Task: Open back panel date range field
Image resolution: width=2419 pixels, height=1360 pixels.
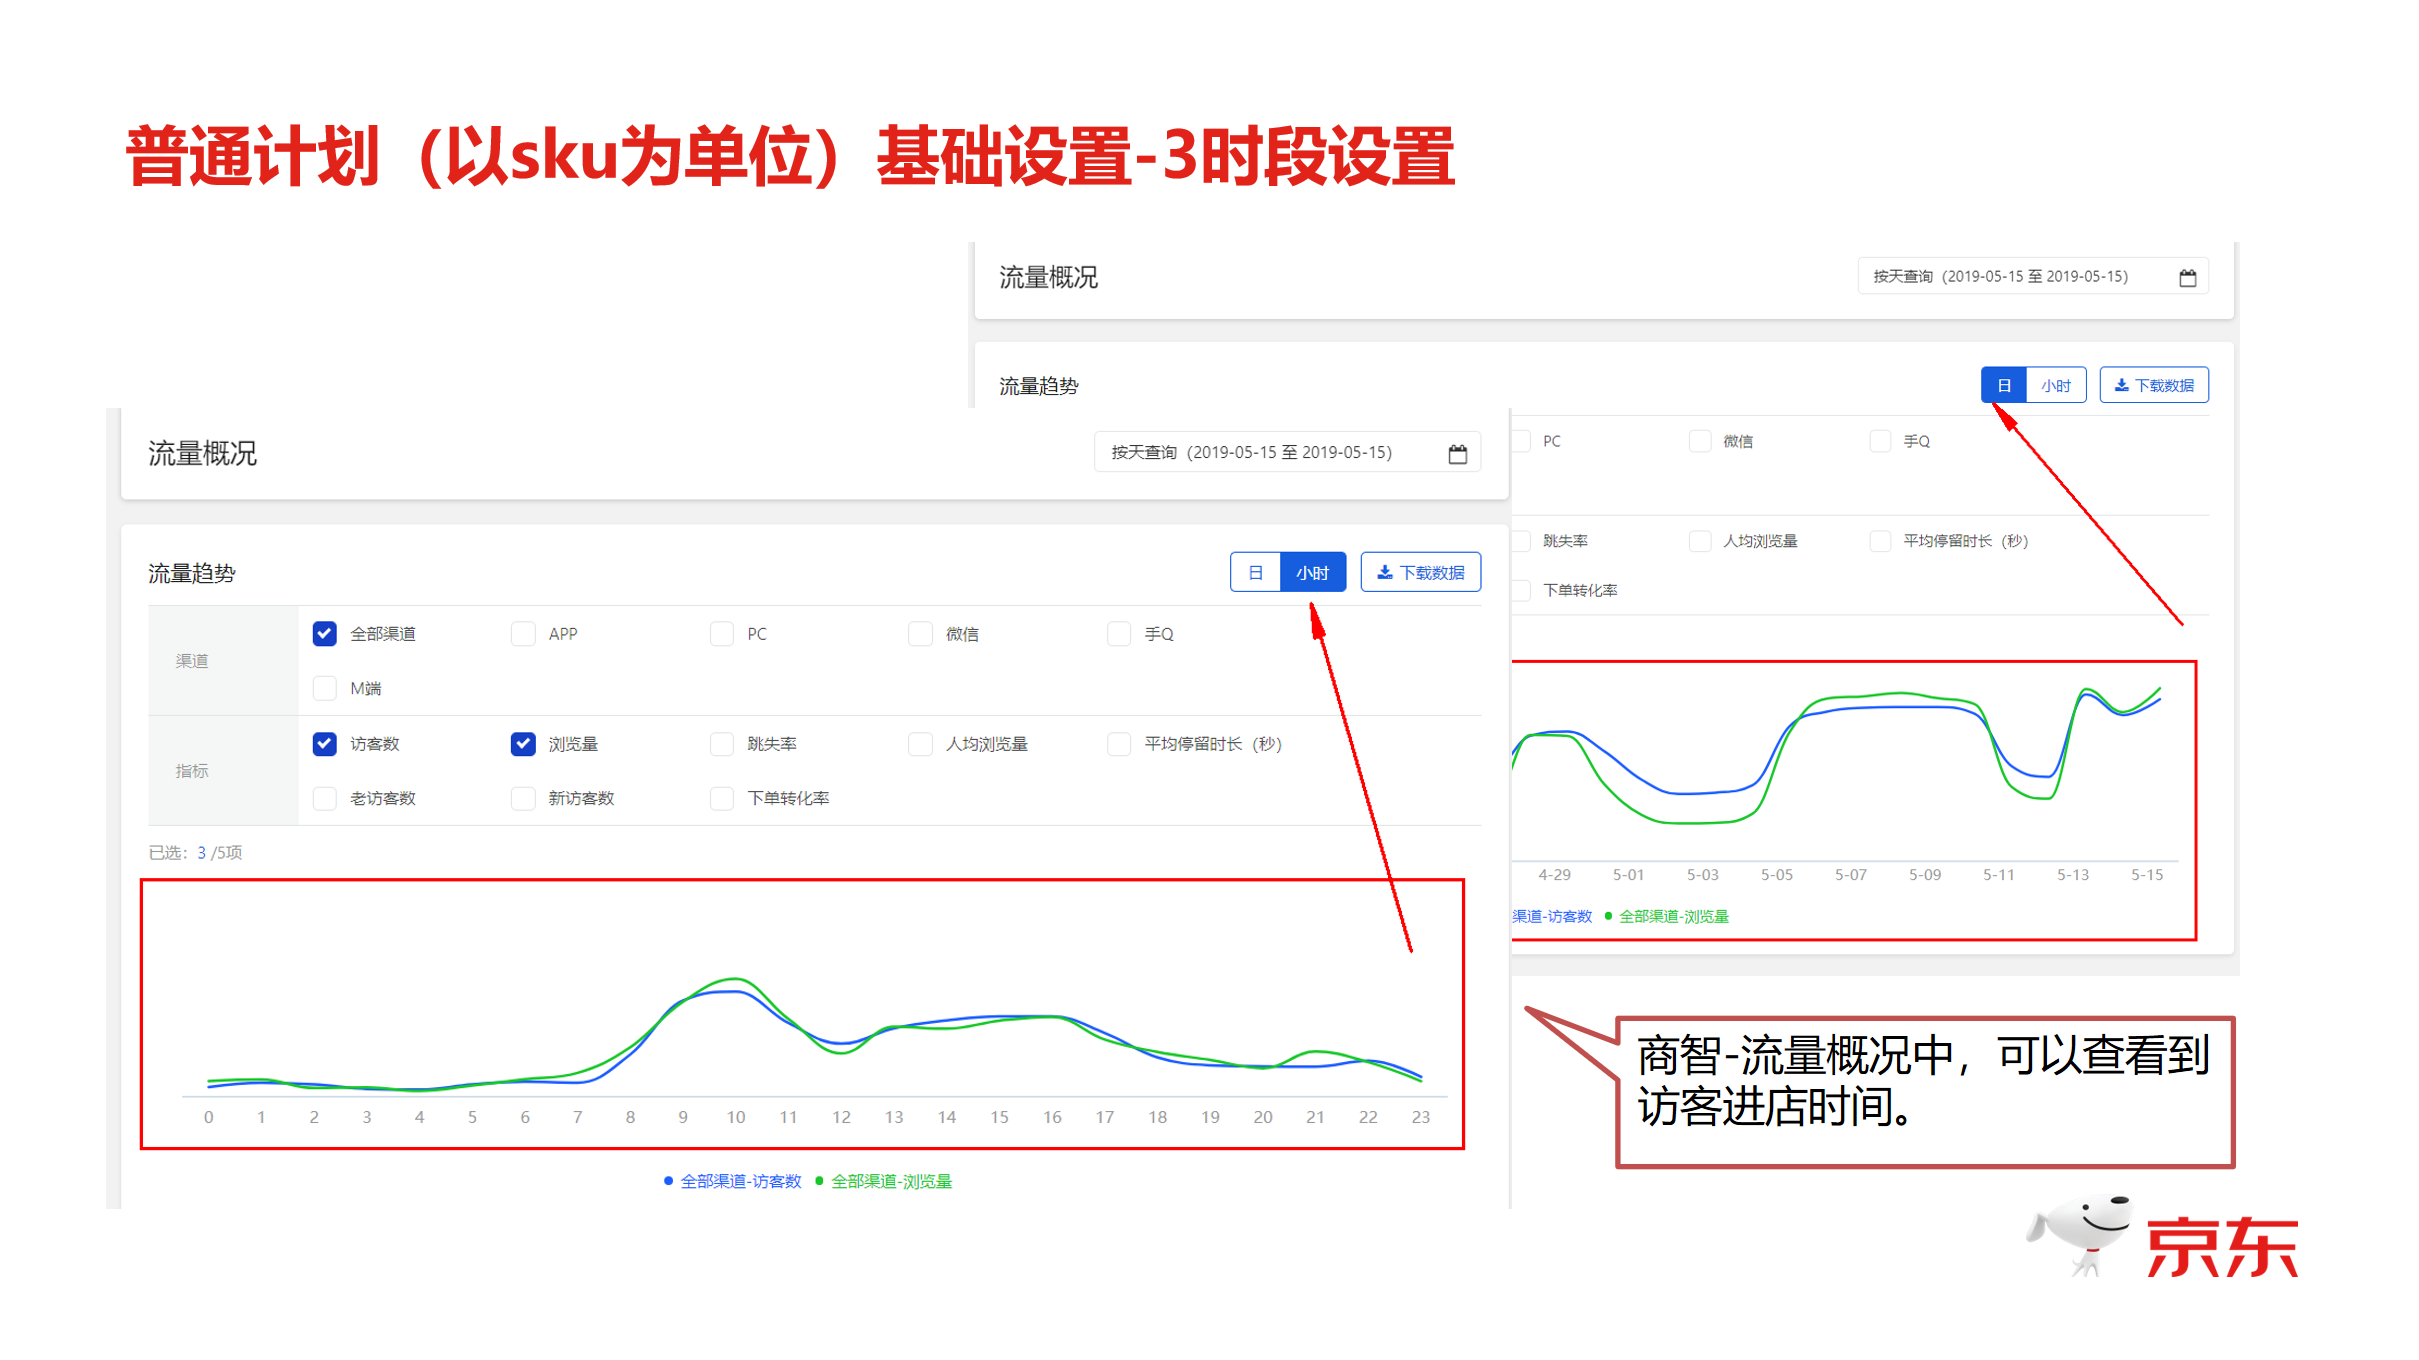Action: coord(2033,277)
